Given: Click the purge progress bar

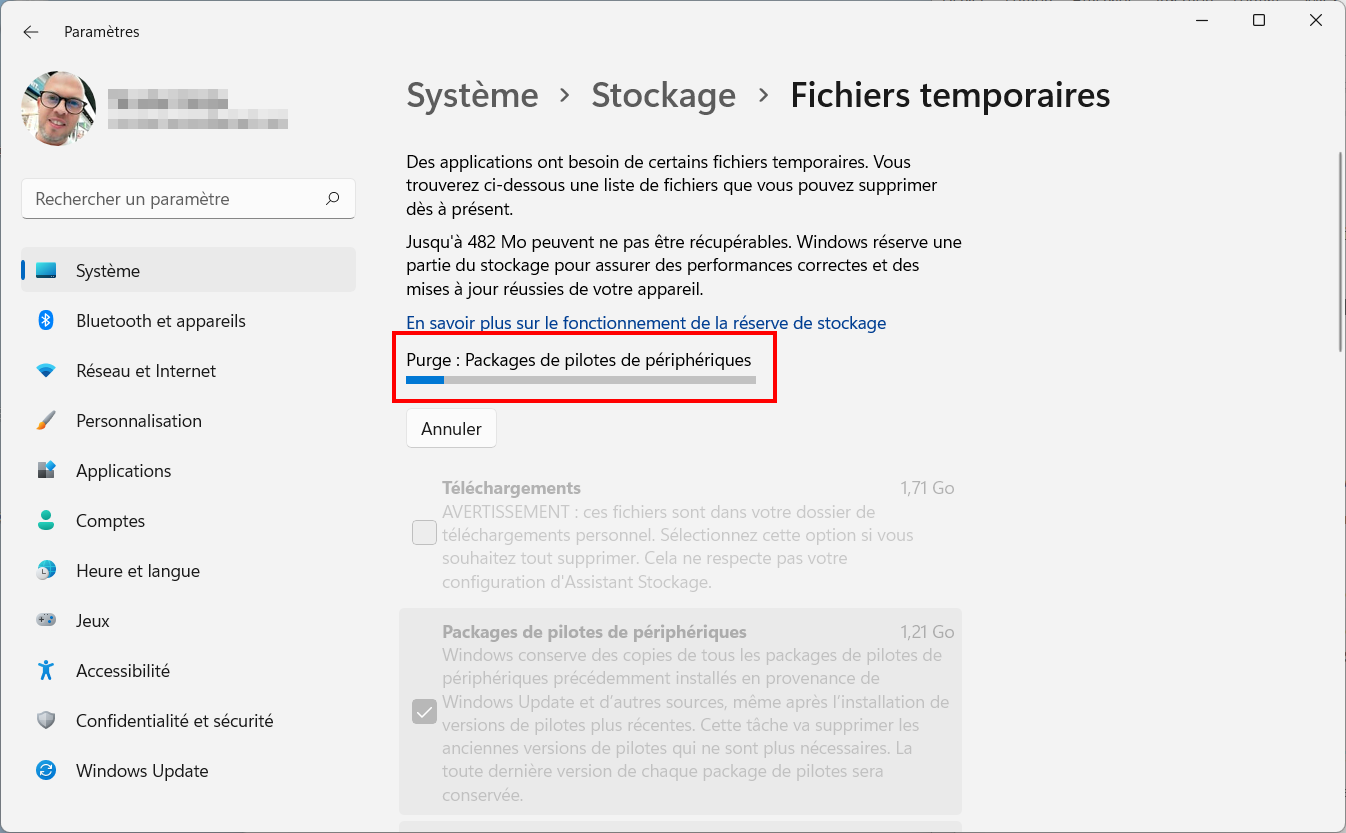Looking at the screenshot, I should point(581,380).
